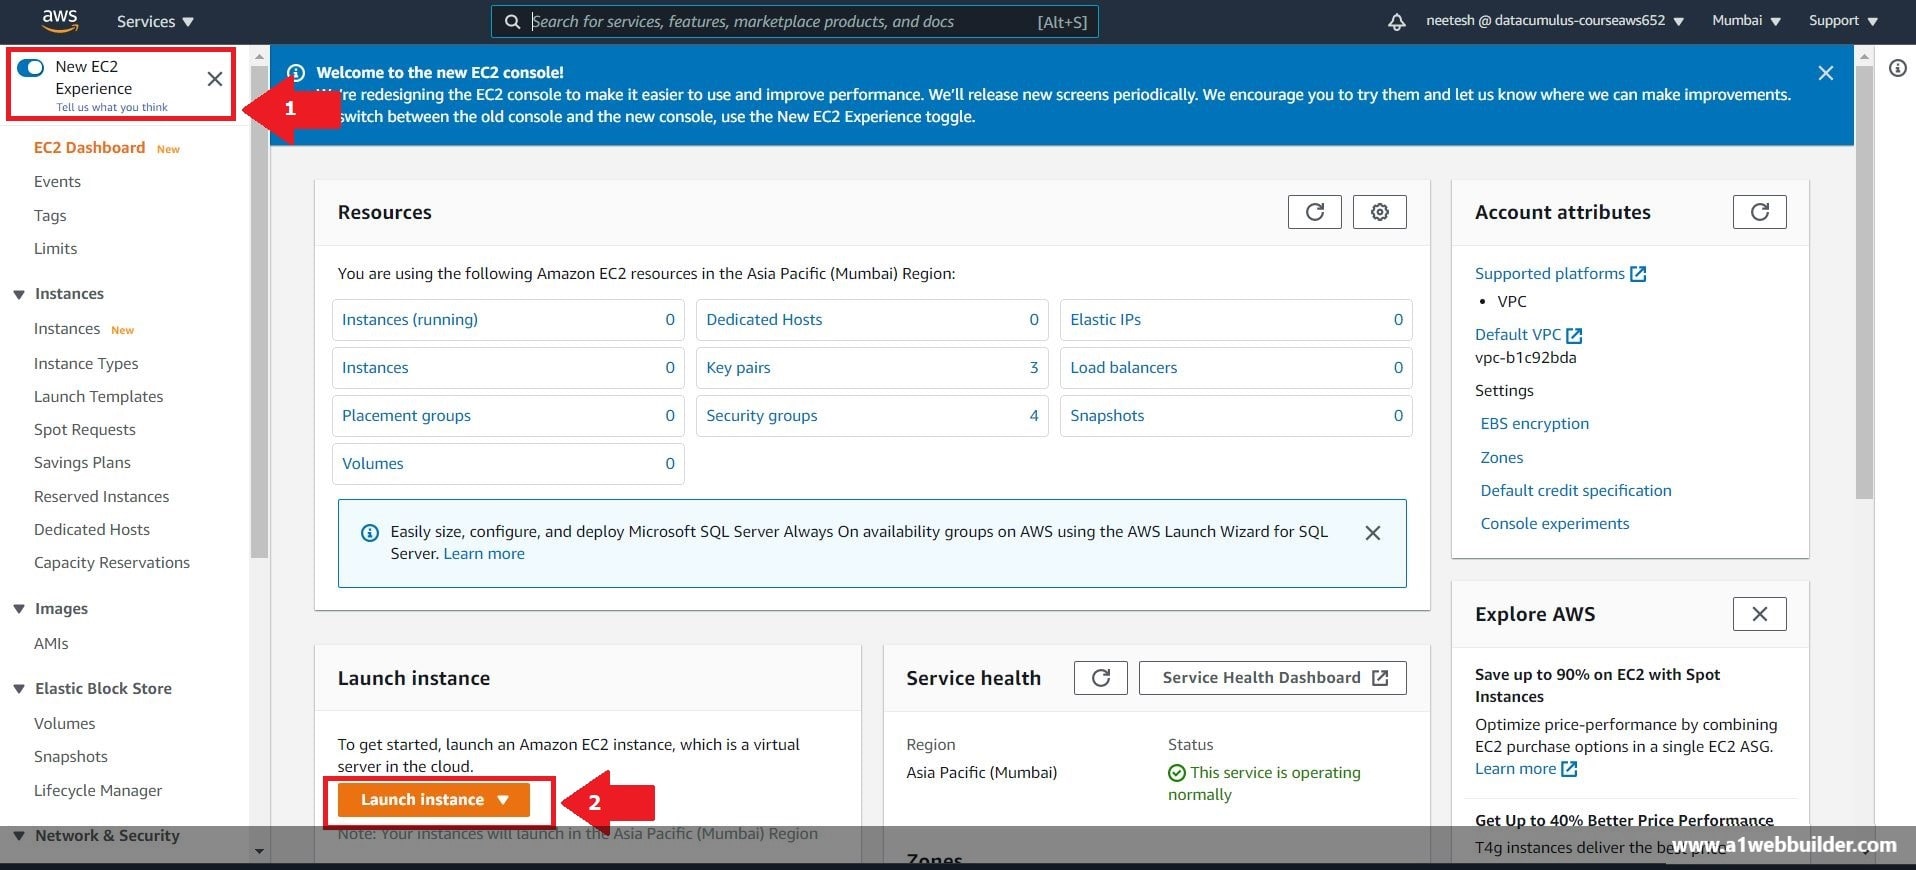This screenshot has width=1916, height=870.
Task: Click the Elastic IPs resource link
Action: tap(1105, 320)
